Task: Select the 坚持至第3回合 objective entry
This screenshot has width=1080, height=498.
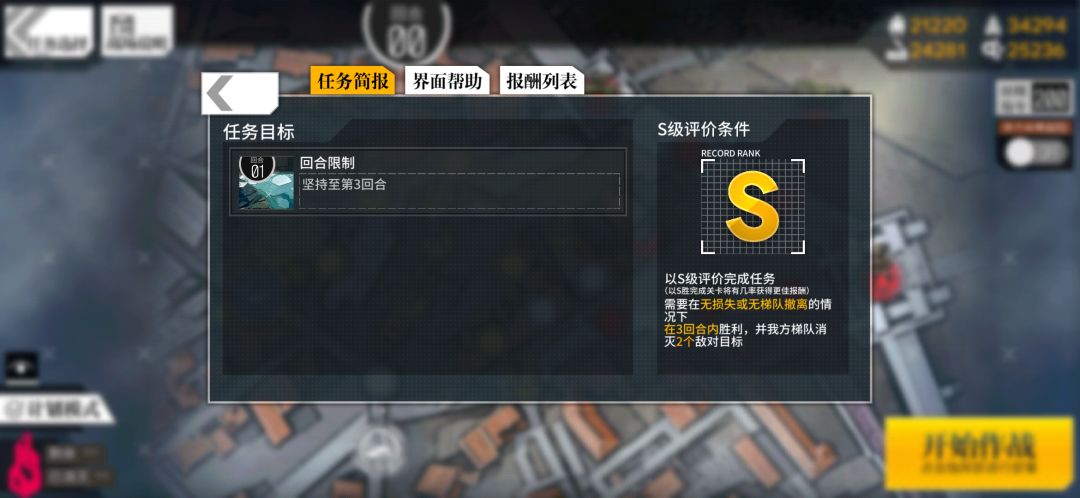Action: (459, 191)
